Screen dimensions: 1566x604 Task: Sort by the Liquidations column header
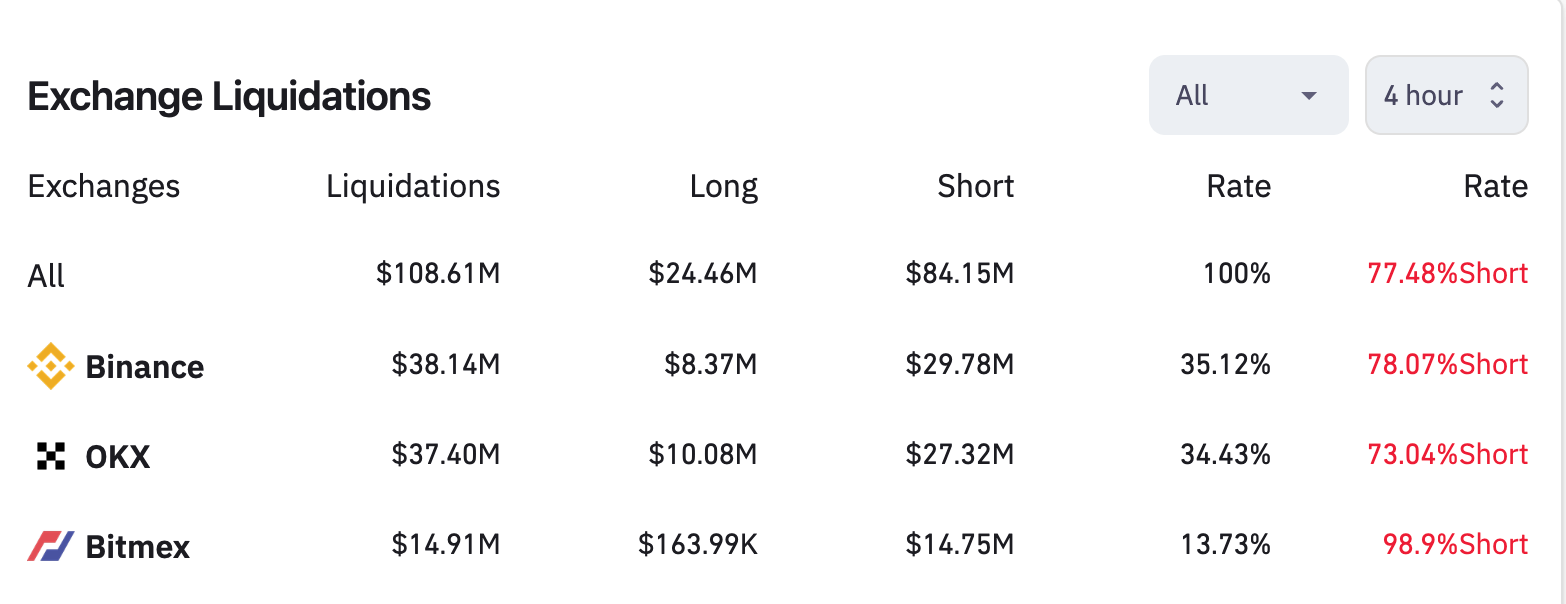coord(413,186)
